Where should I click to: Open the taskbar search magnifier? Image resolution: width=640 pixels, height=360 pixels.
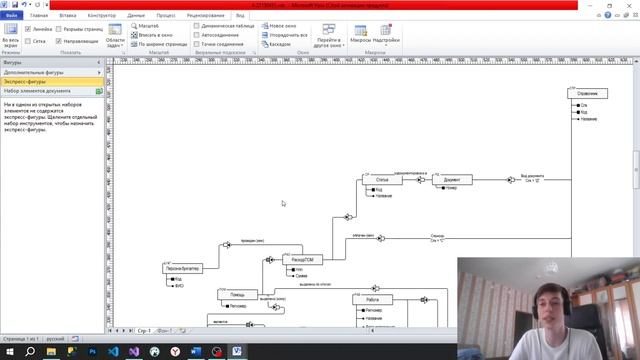(x=30, y=351)
